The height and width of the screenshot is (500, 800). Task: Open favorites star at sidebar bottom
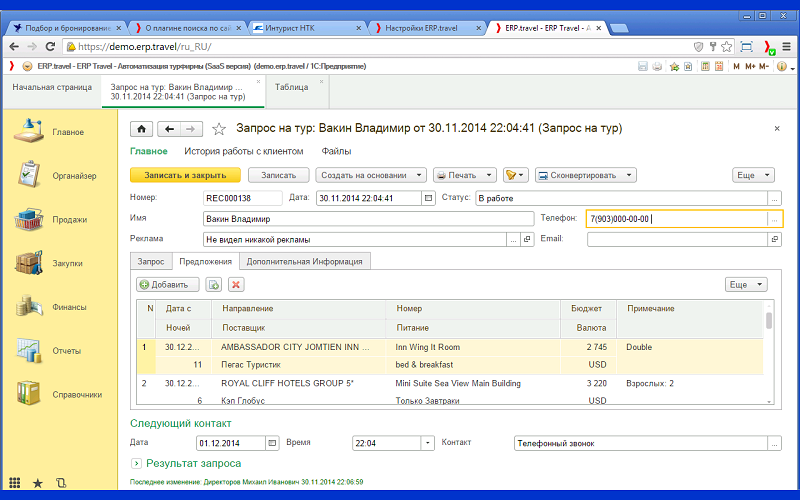[x=38, y=483]
